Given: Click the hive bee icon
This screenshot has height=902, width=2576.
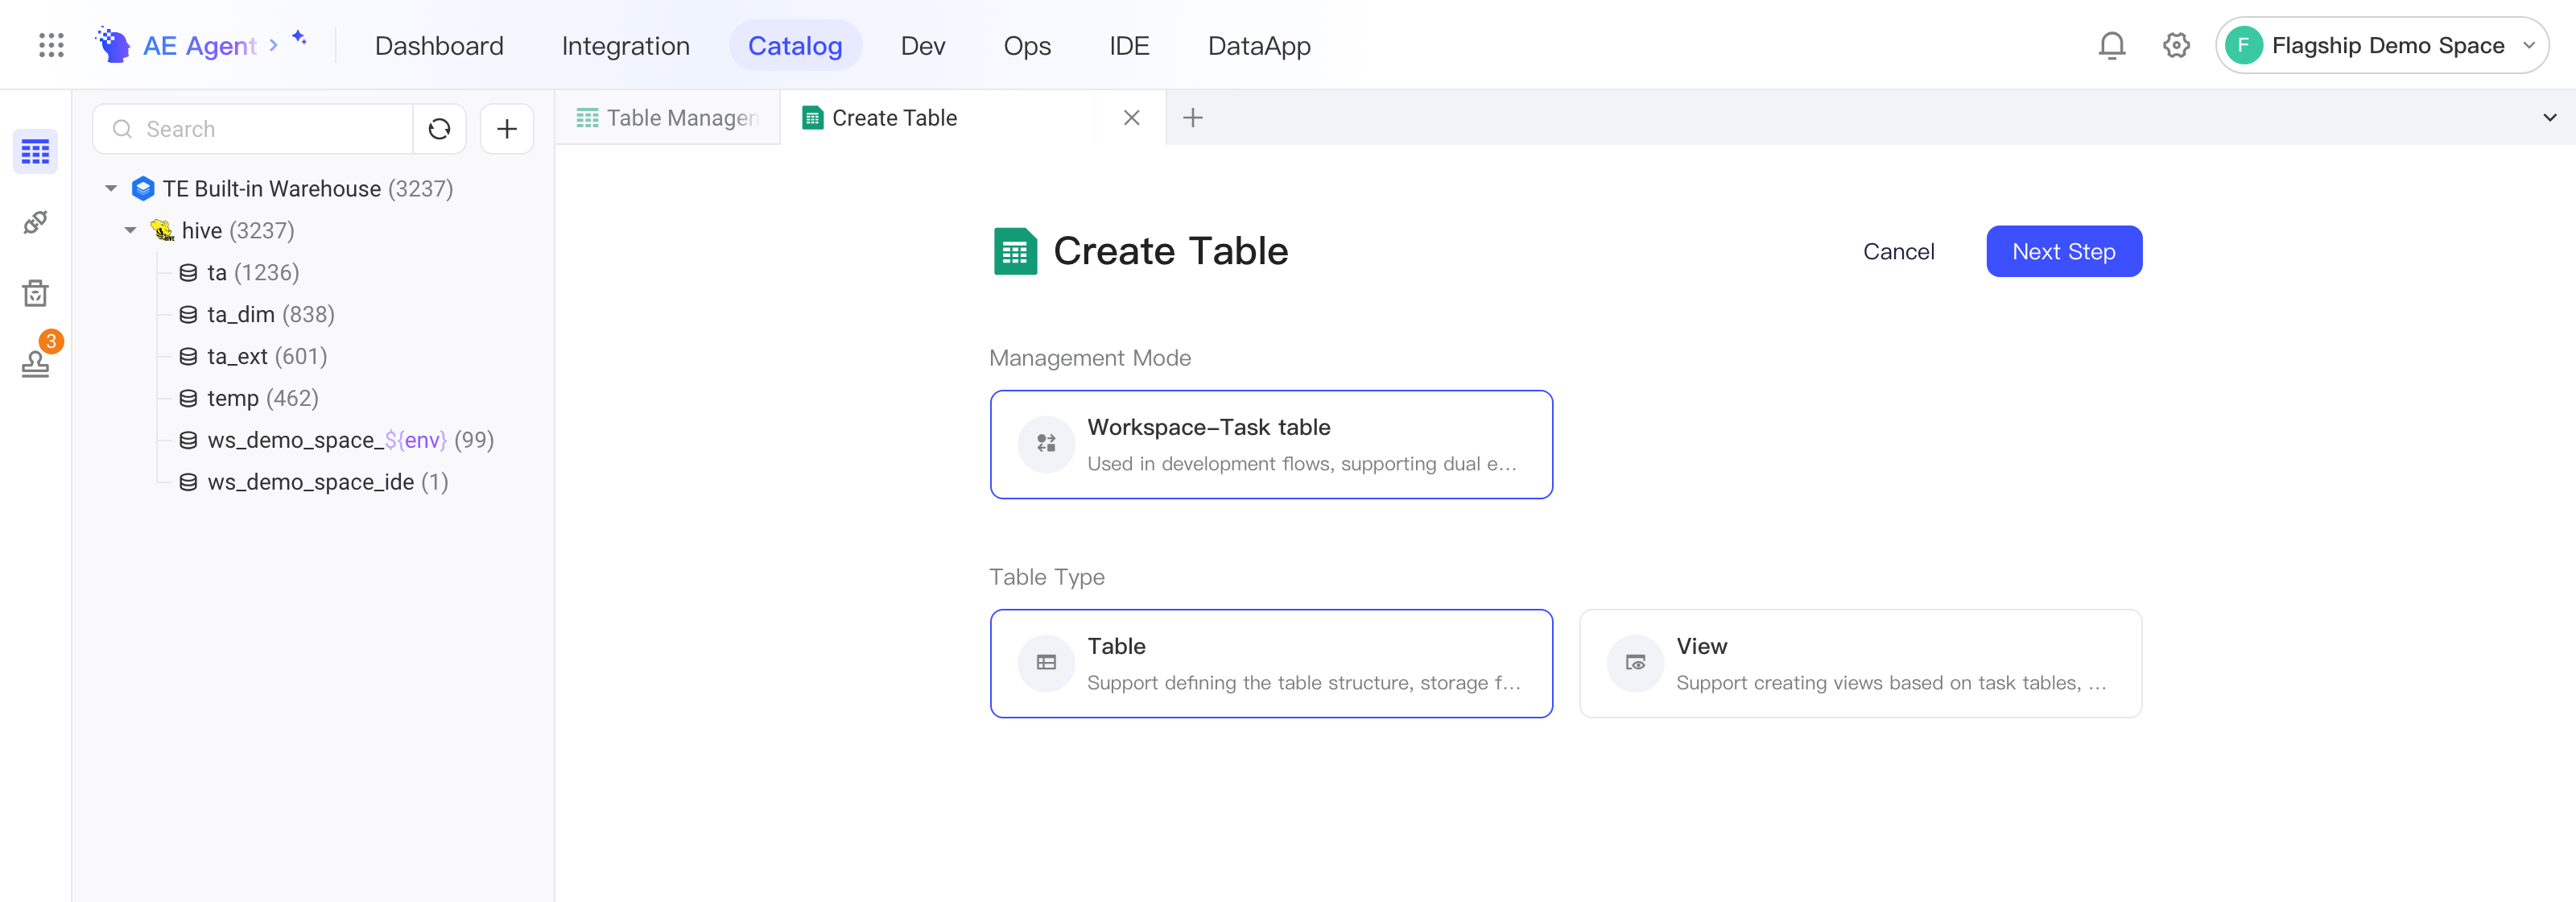Looking at the screenshot, I should point(162,230).
